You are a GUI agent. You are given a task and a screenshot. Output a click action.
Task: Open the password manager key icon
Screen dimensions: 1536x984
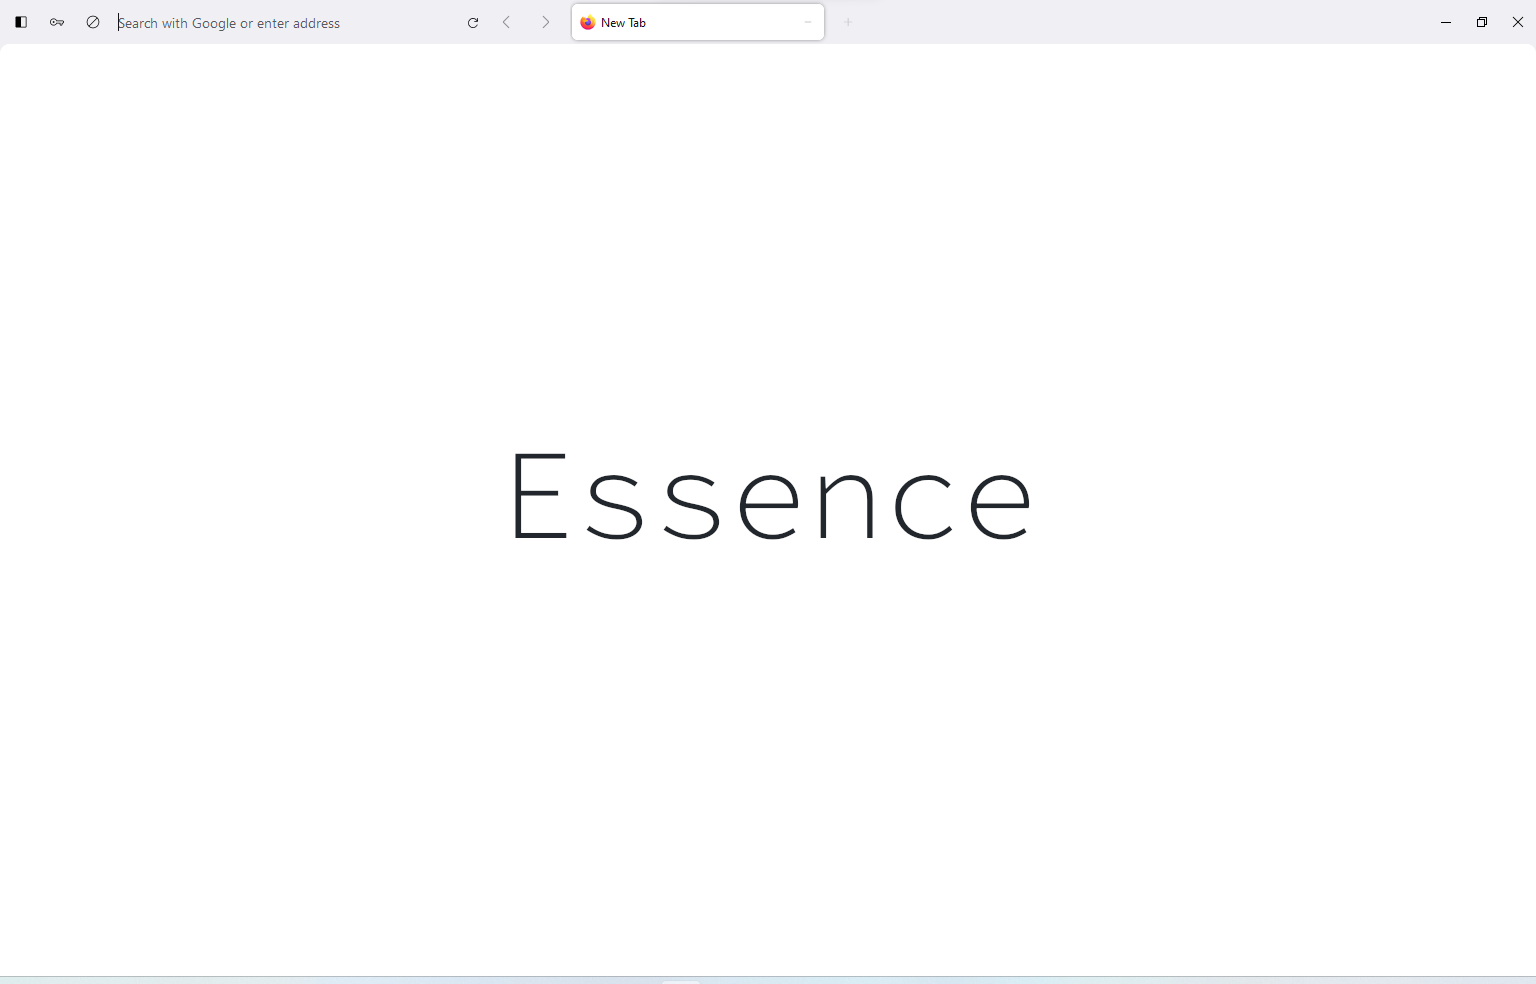(57, 22)
